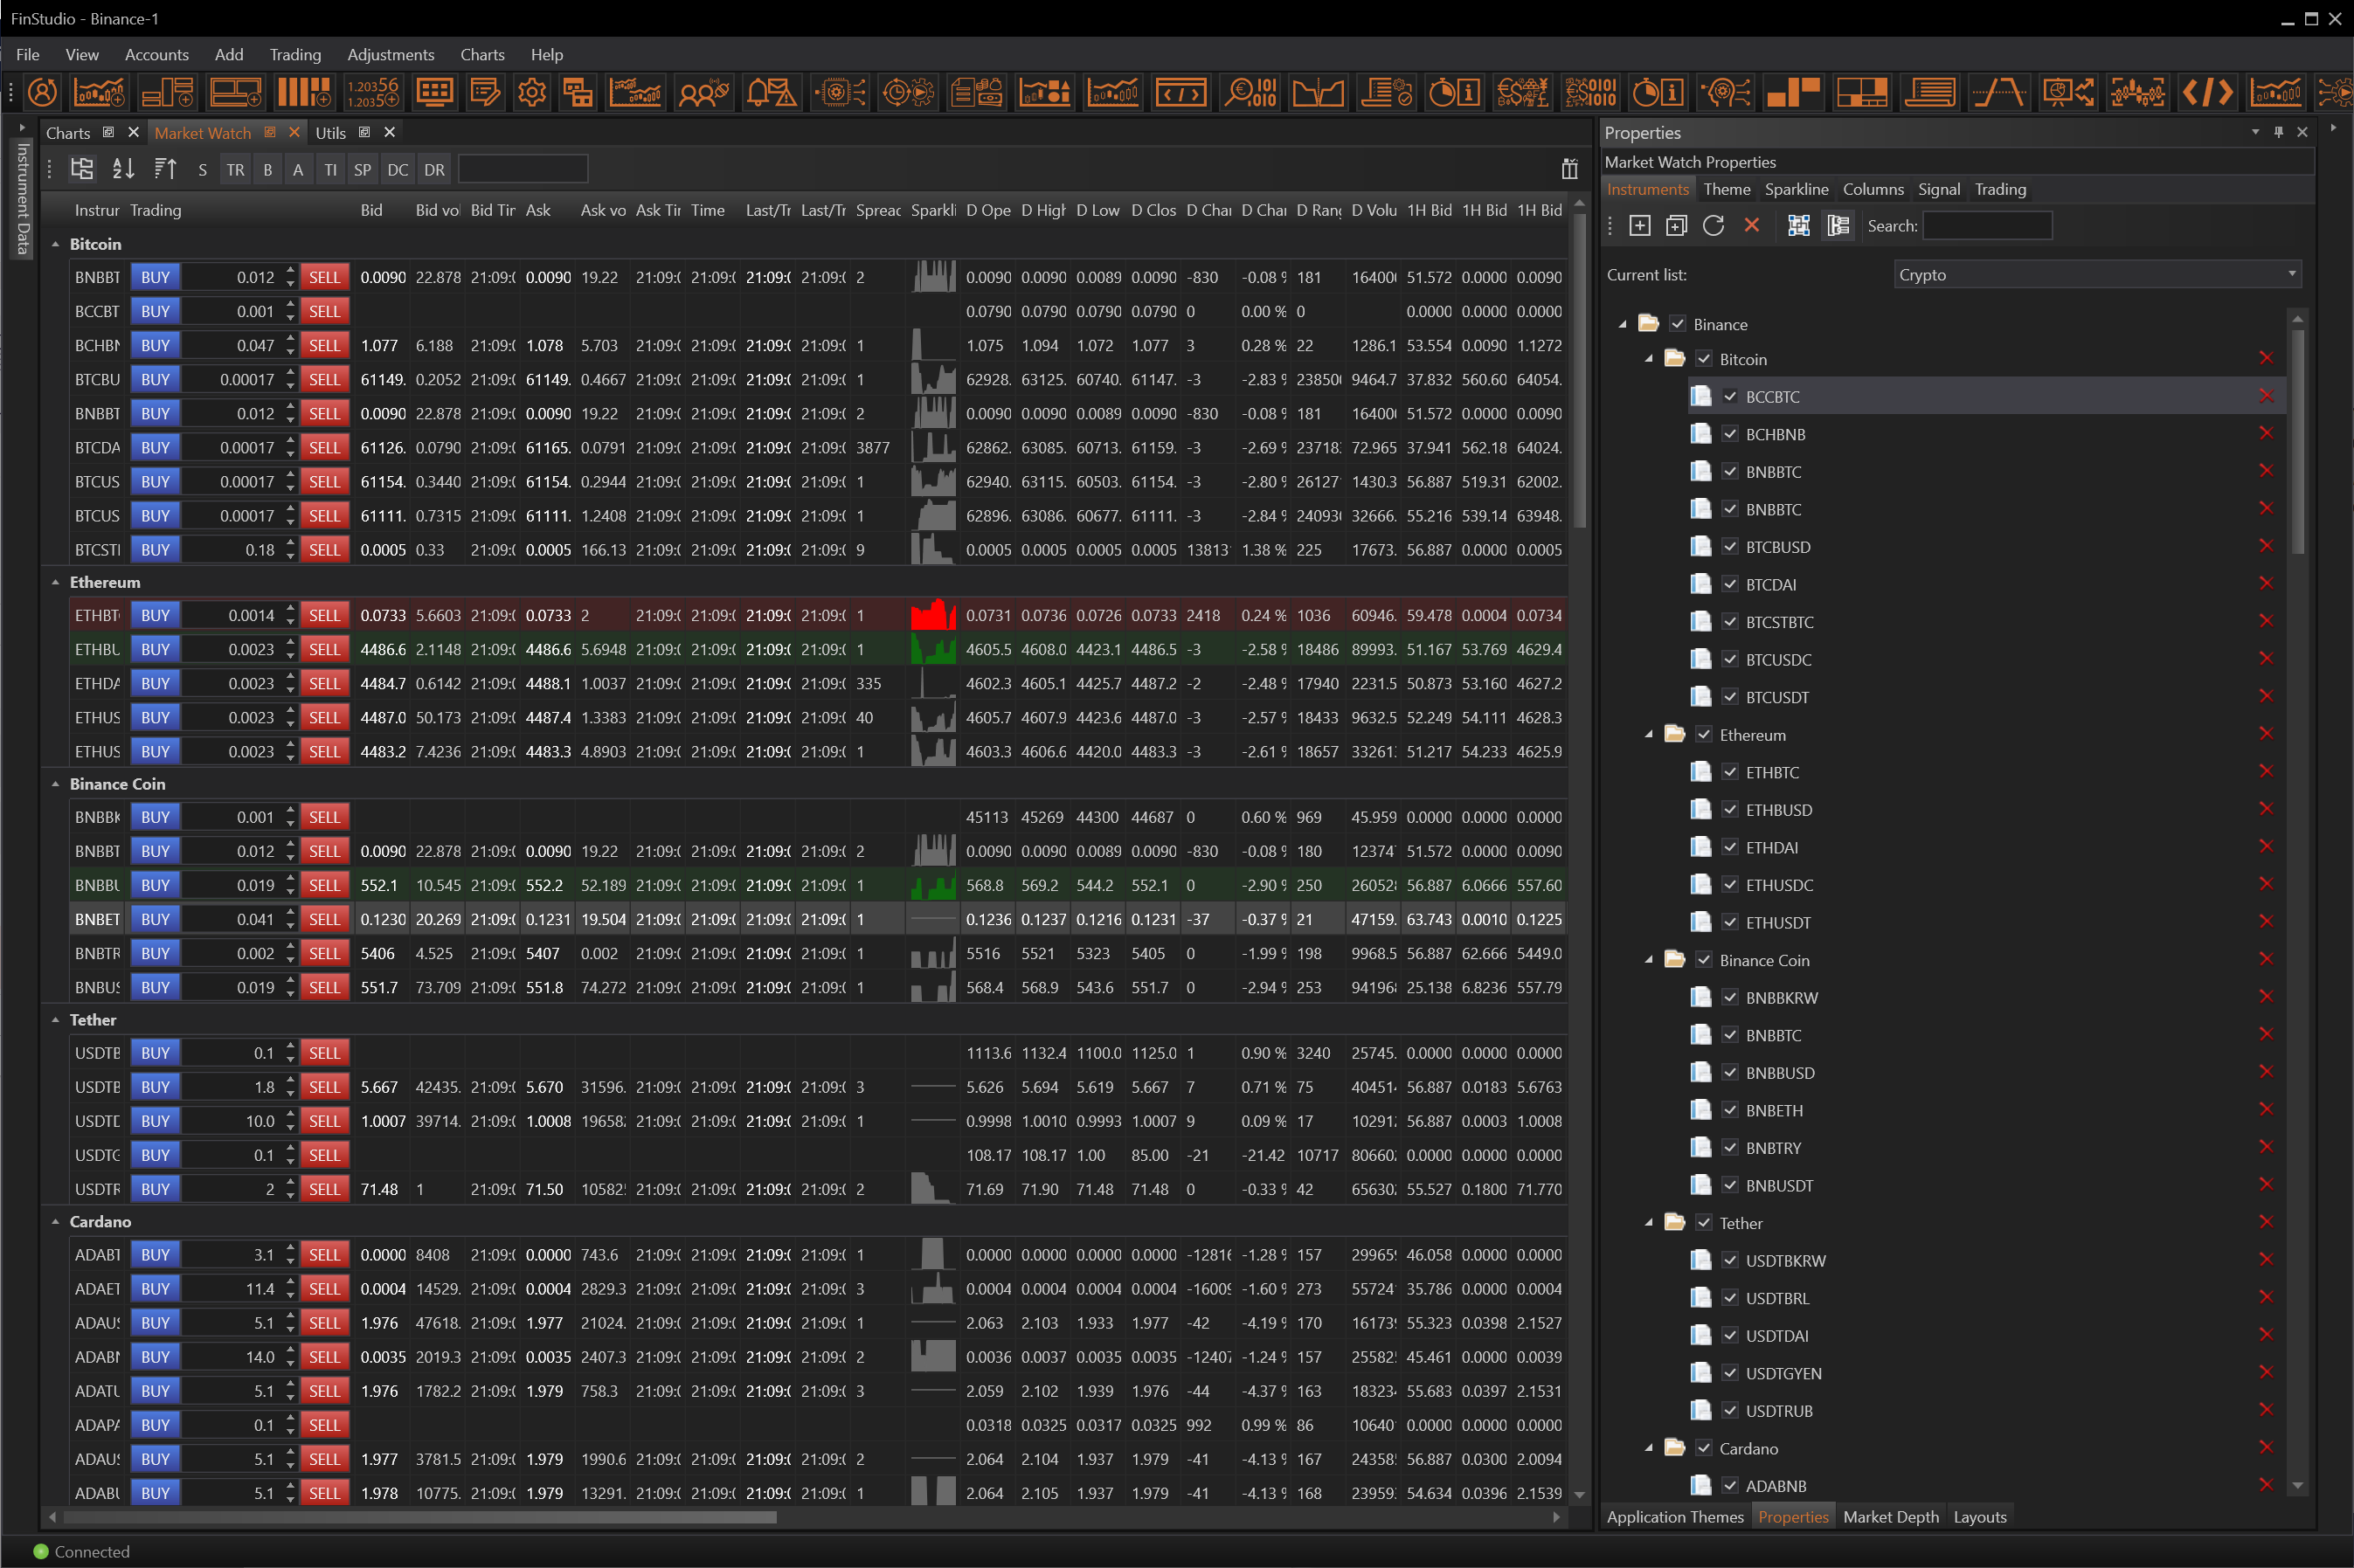This screenshot has width=2354, height=1568.
Task: Collapse the Ethereum group in the market table
Action: click(x=55, y=582)
